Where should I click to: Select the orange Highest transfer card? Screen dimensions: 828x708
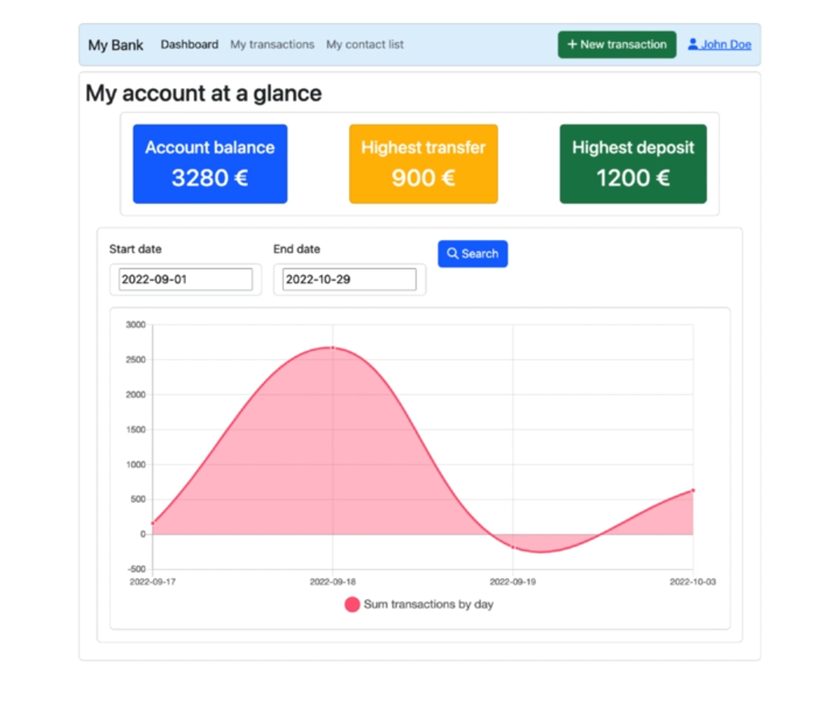422,163
